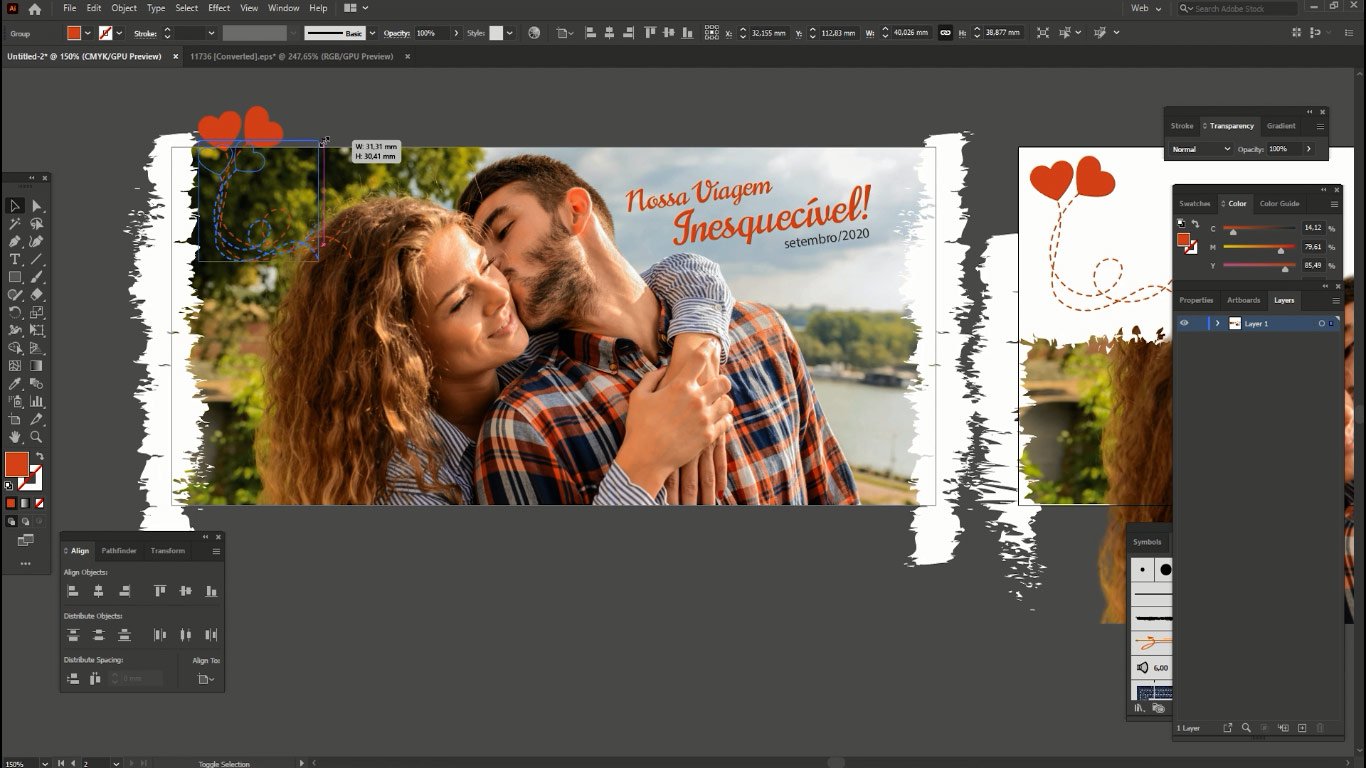Expand Layer 1 contents
Screen dimensions: 1366x768
pos(1217,324)
